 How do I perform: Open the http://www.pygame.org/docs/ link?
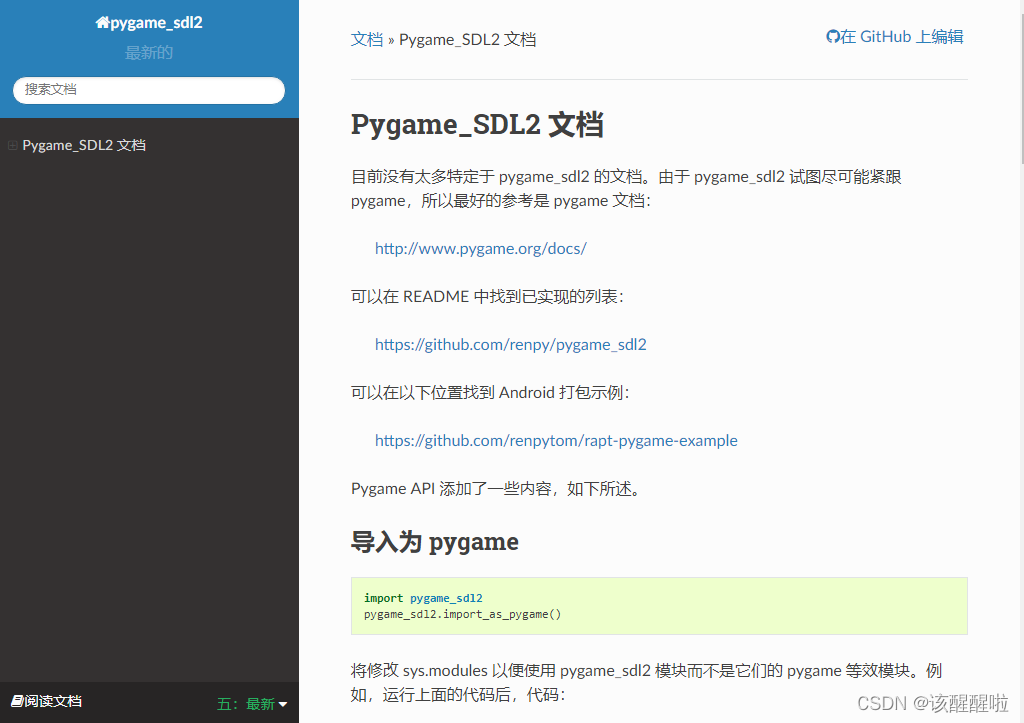[x=481, y=248]
